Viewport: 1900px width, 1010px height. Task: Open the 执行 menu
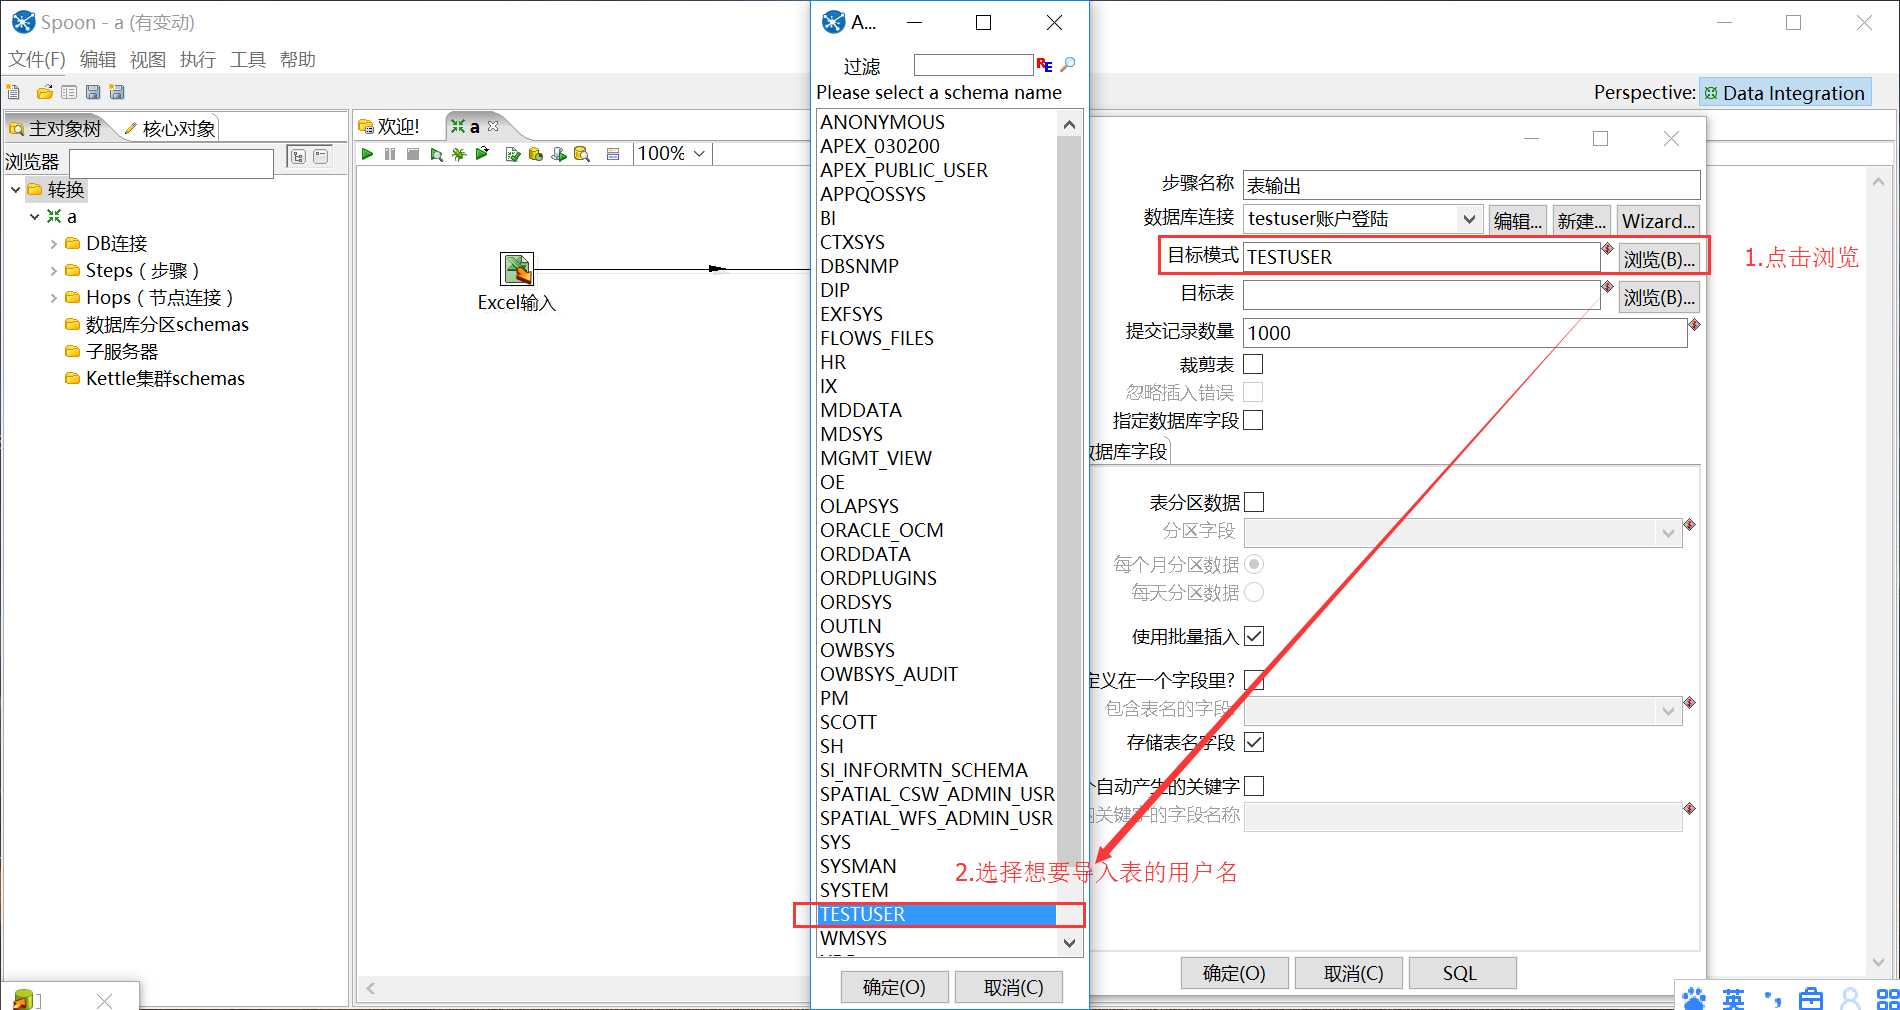coord(198,60)
